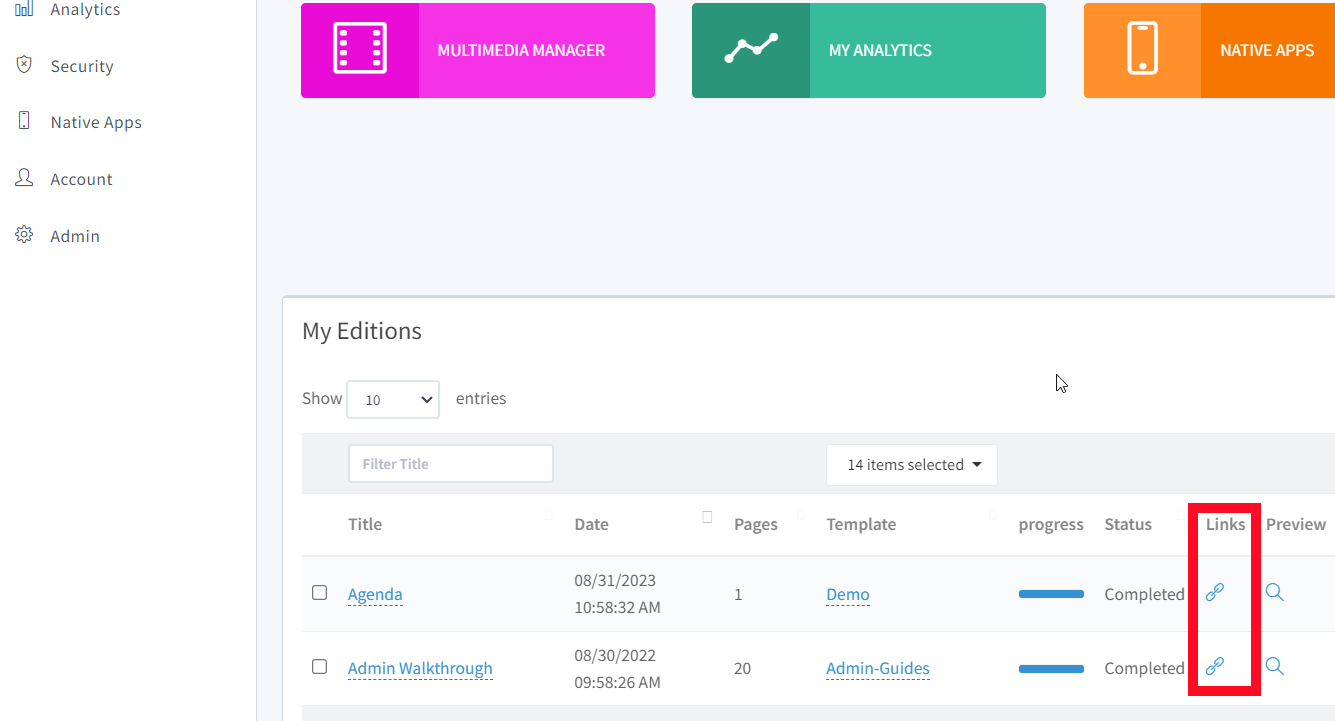This screenshot has height=721, width=1335.
Task: Click the Admin Walkthrough progress bar
Action: (x=1051, y=668)
